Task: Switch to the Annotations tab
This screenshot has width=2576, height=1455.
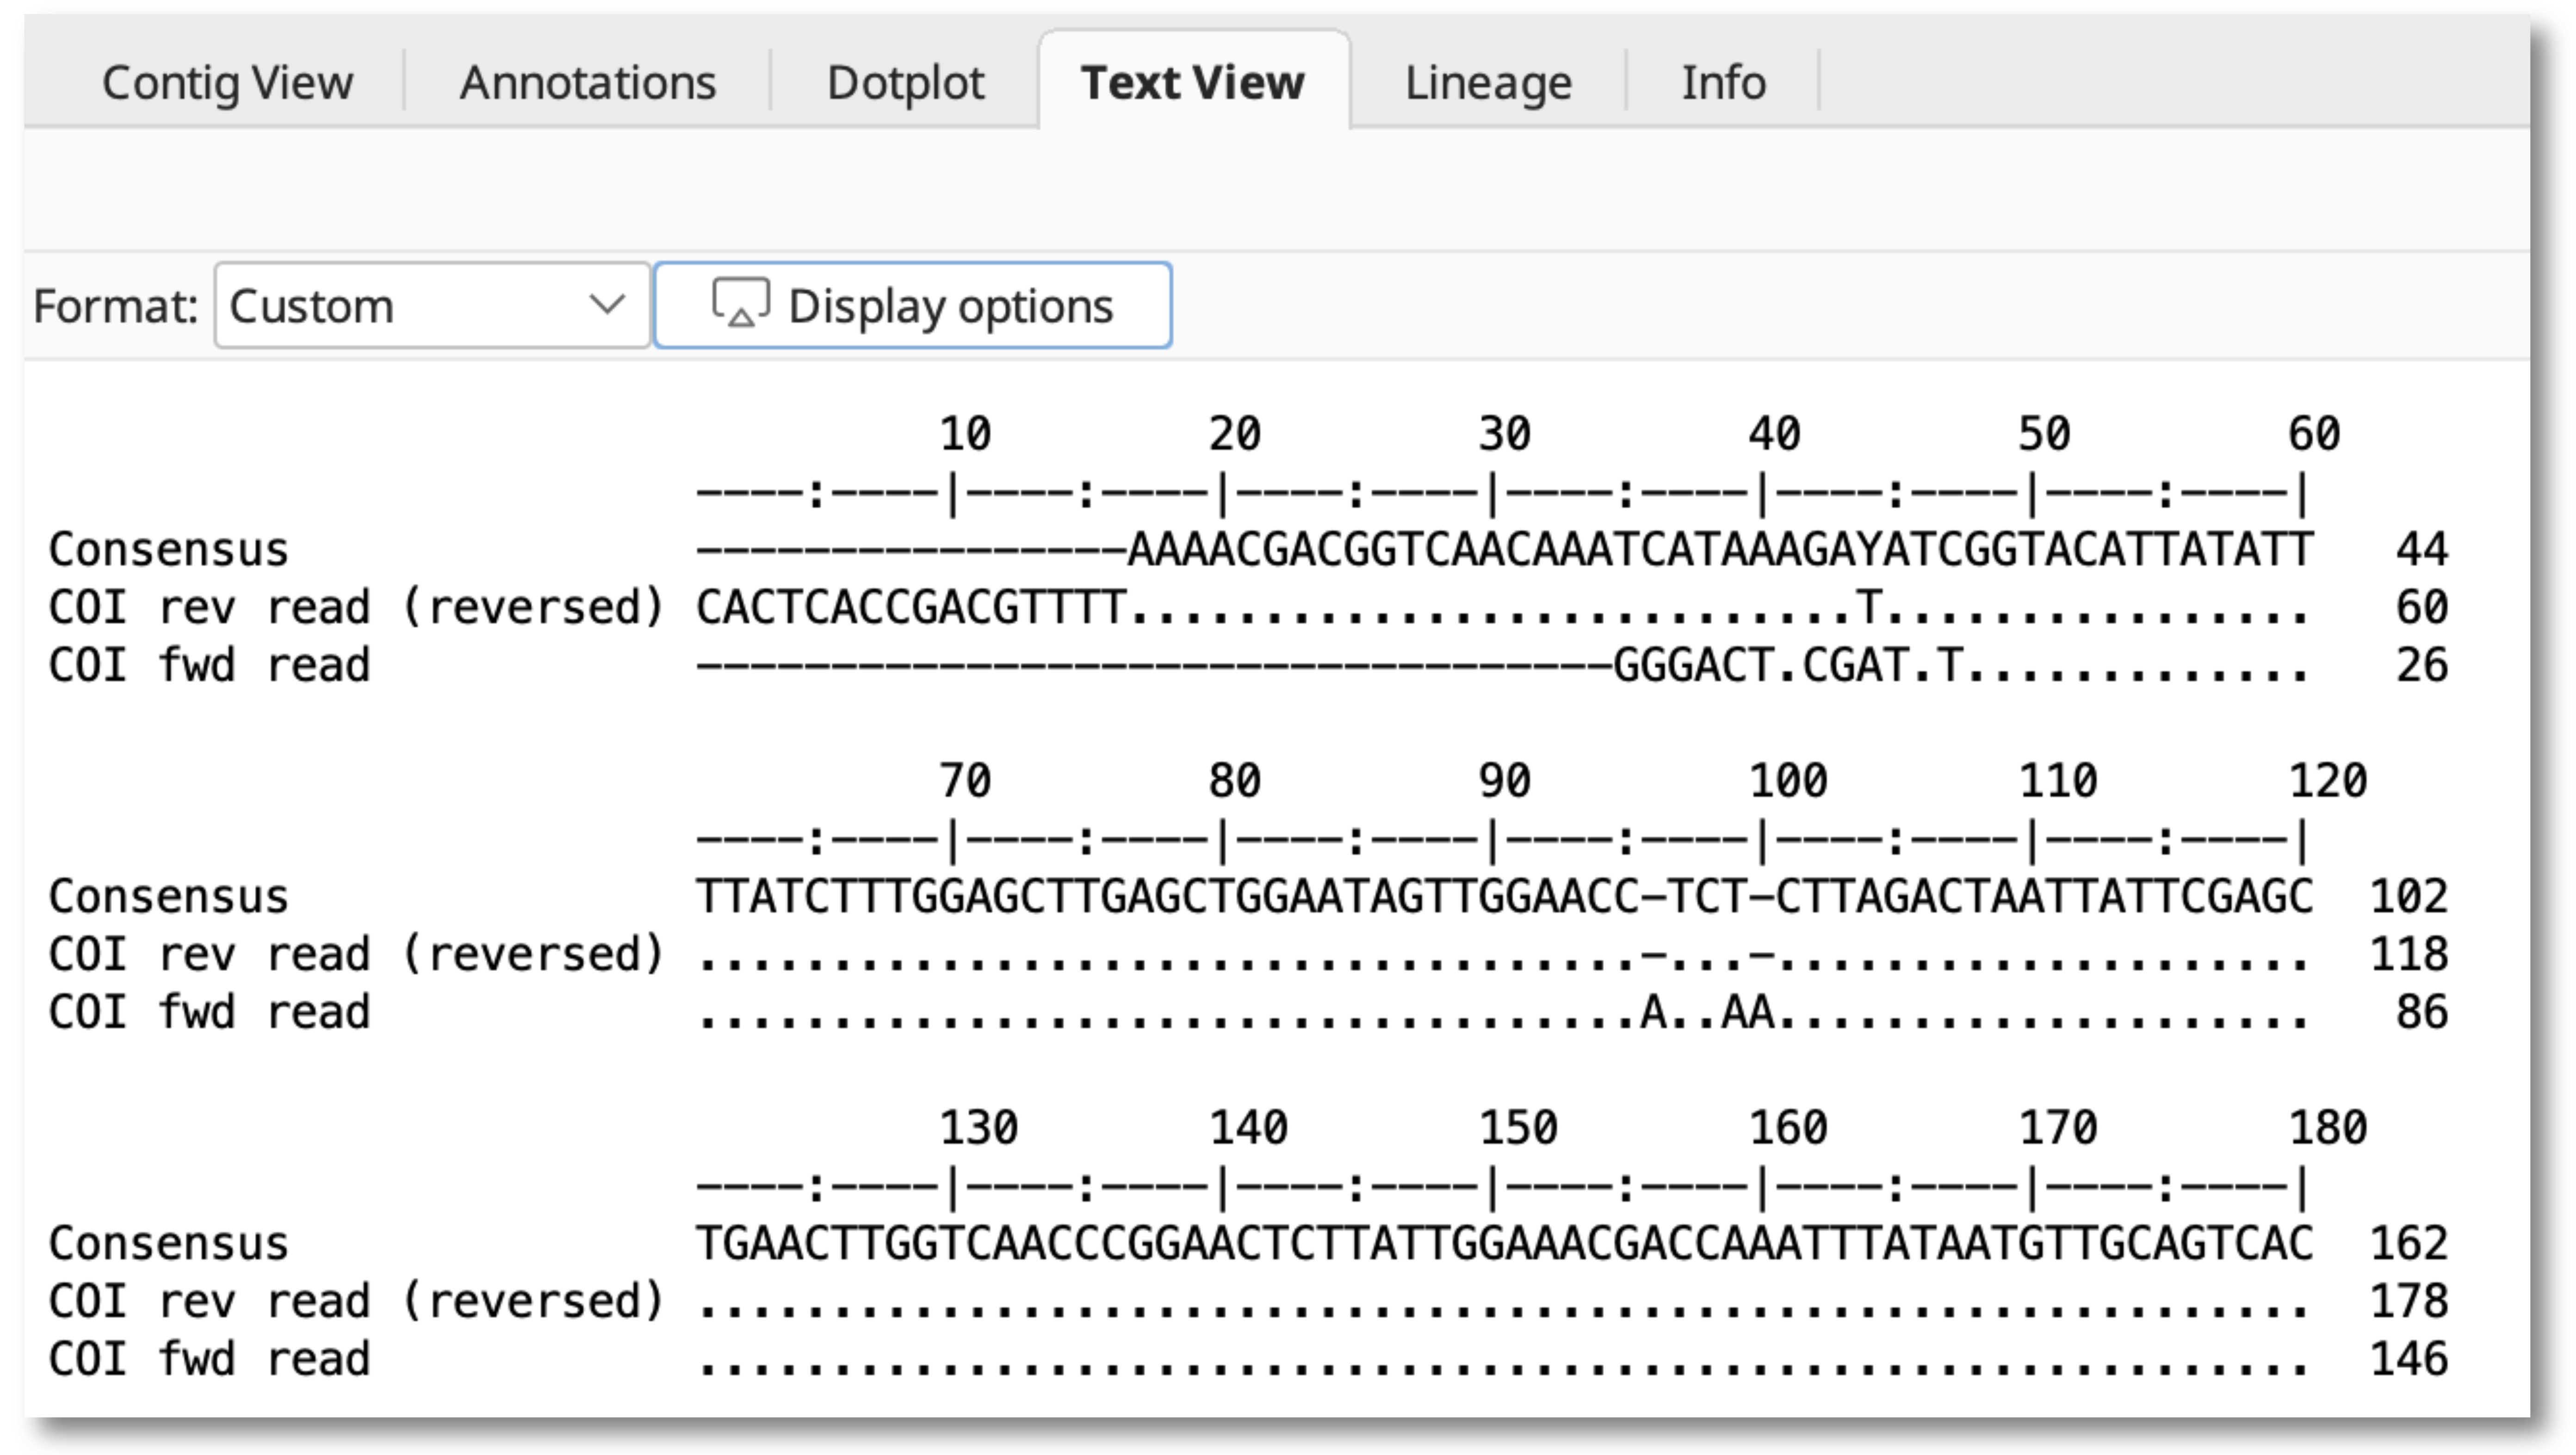Action: (x=587, y=82)
